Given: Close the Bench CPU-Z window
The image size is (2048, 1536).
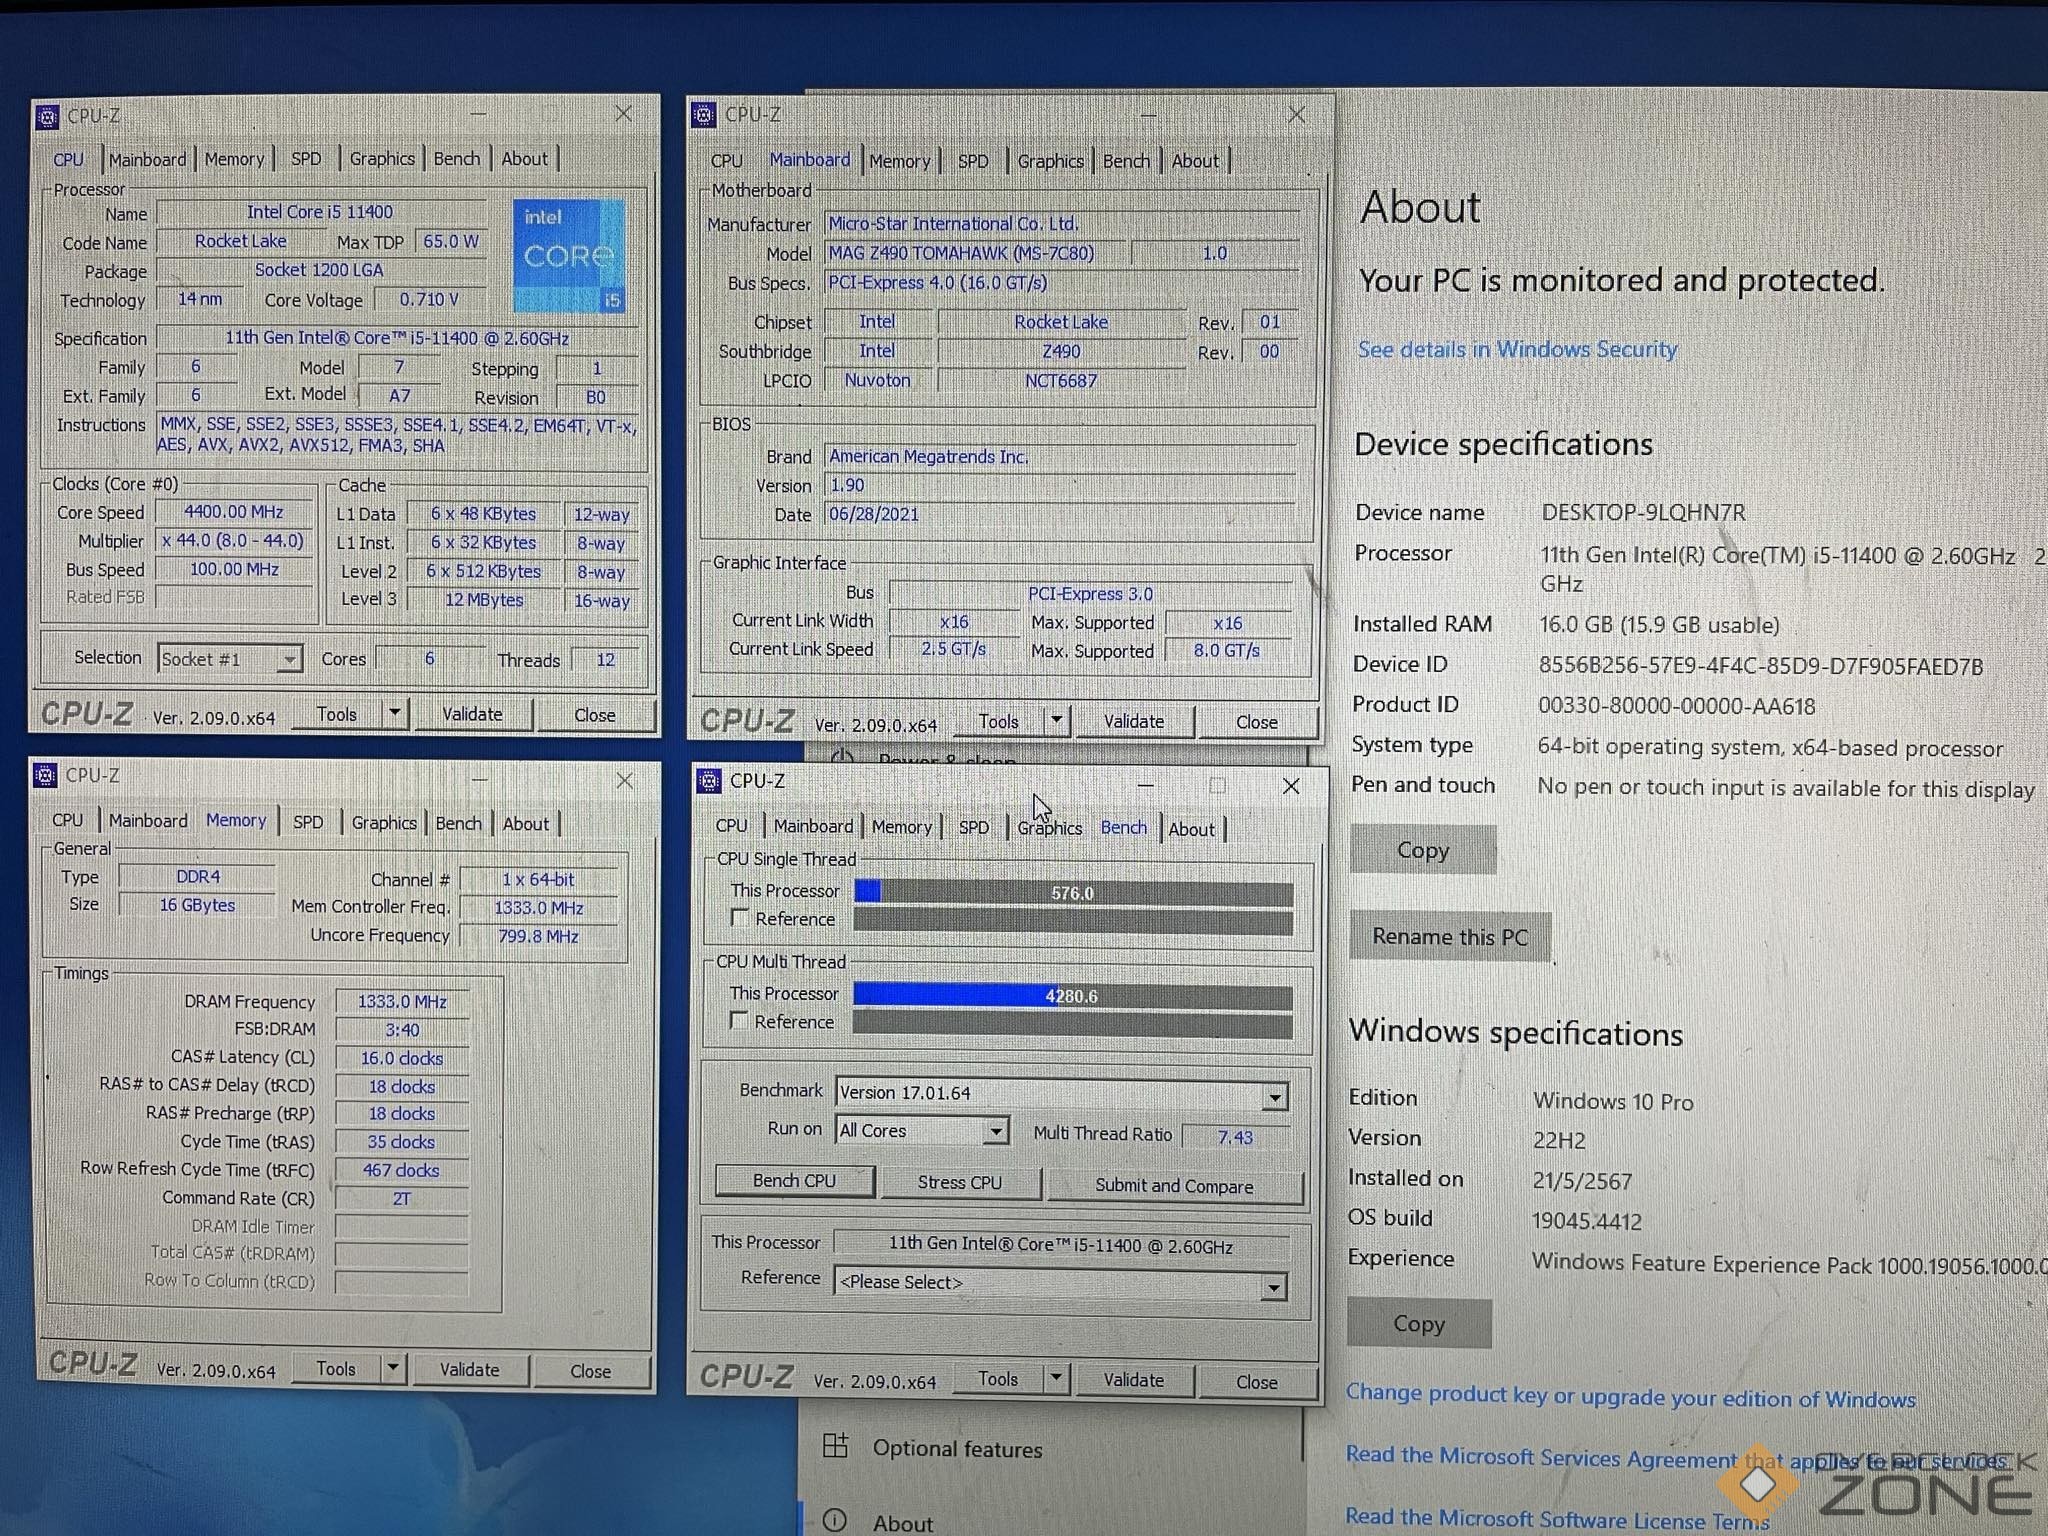Looking at the screenshot, I should point(1291,786).
